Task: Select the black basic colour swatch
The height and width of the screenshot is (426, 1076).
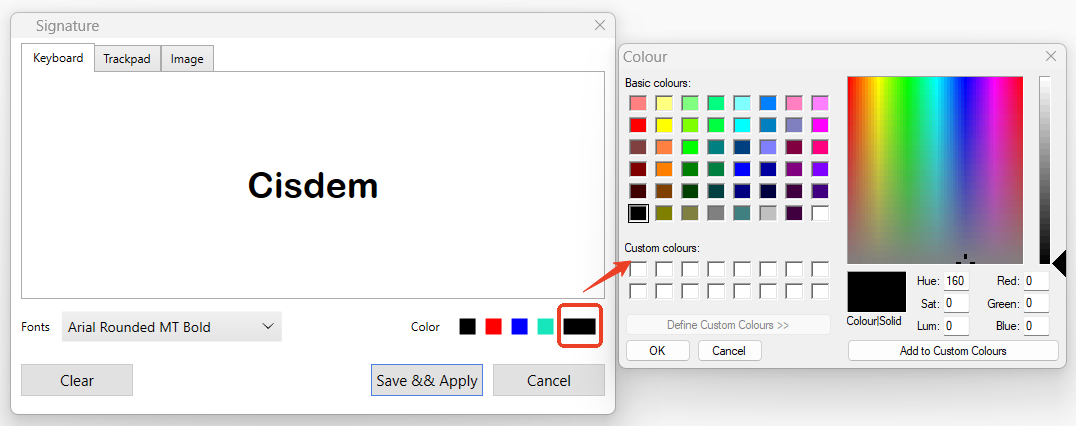Action: [x=638, y=213]
